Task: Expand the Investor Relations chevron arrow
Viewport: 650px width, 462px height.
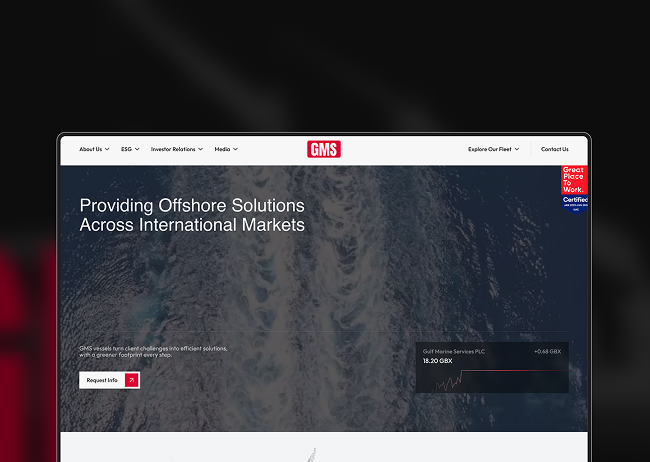Action: tap(201, 149)
